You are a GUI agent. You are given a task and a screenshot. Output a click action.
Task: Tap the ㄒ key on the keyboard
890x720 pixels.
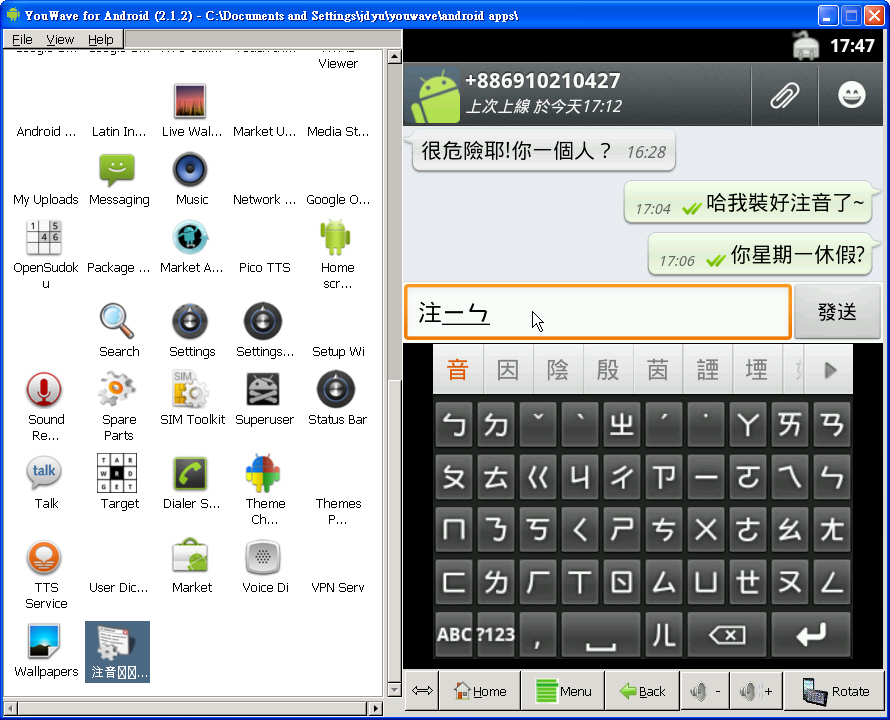click(x=580, y=582)
